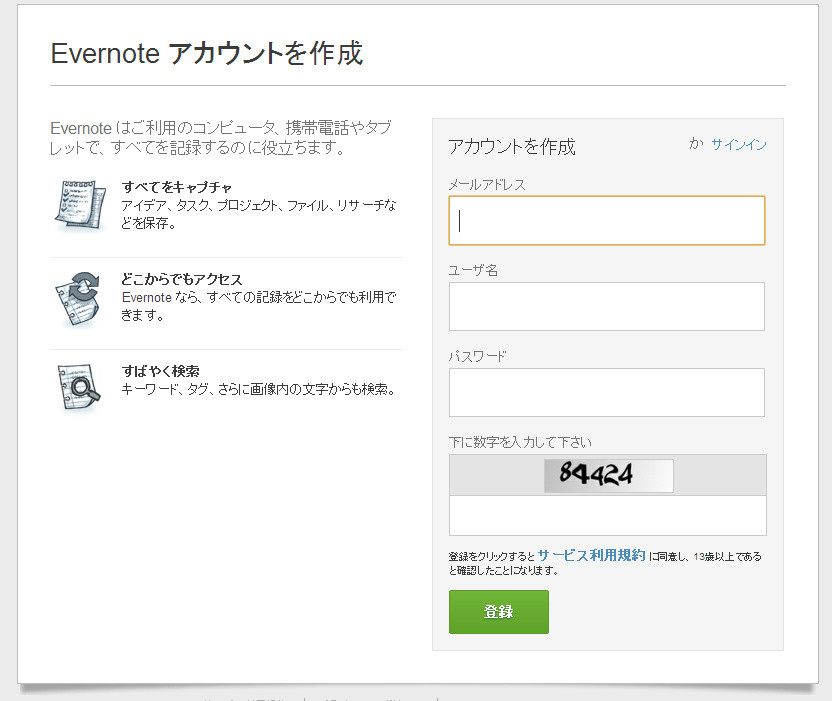832x701 pixels.
Task: Select the すべてをキャプチャ feature heading
Action: 177,187
